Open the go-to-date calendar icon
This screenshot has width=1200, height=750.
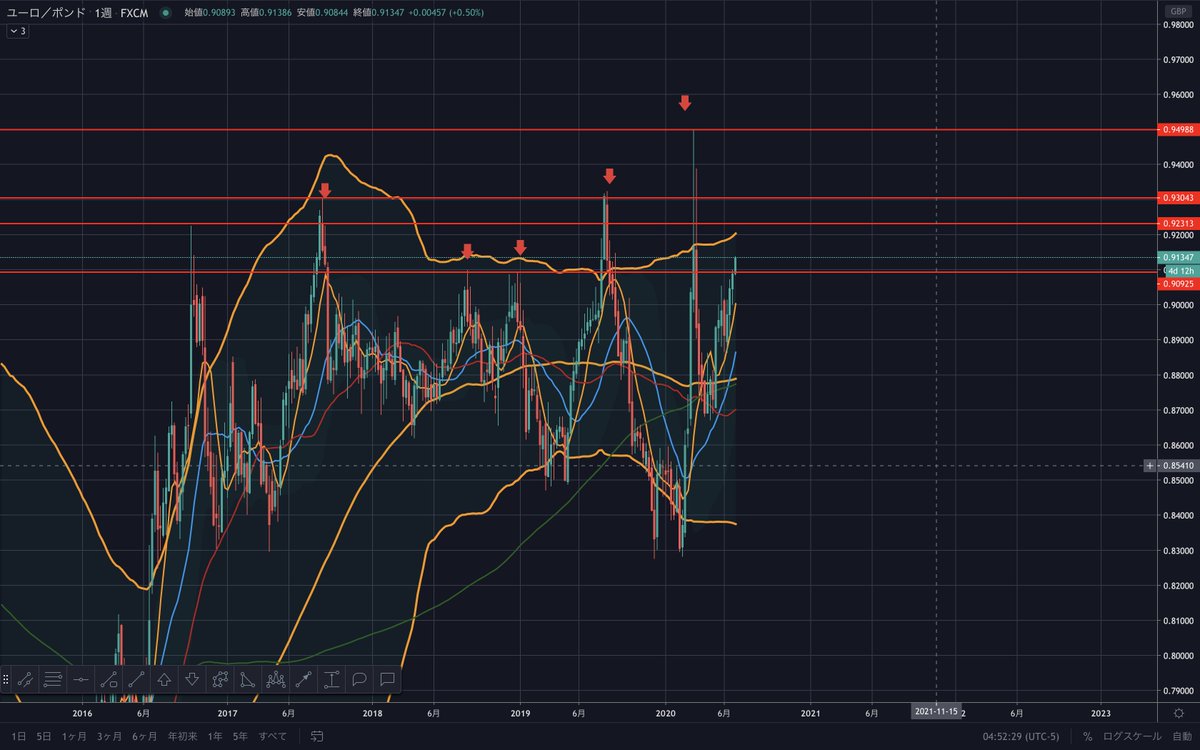316,737
